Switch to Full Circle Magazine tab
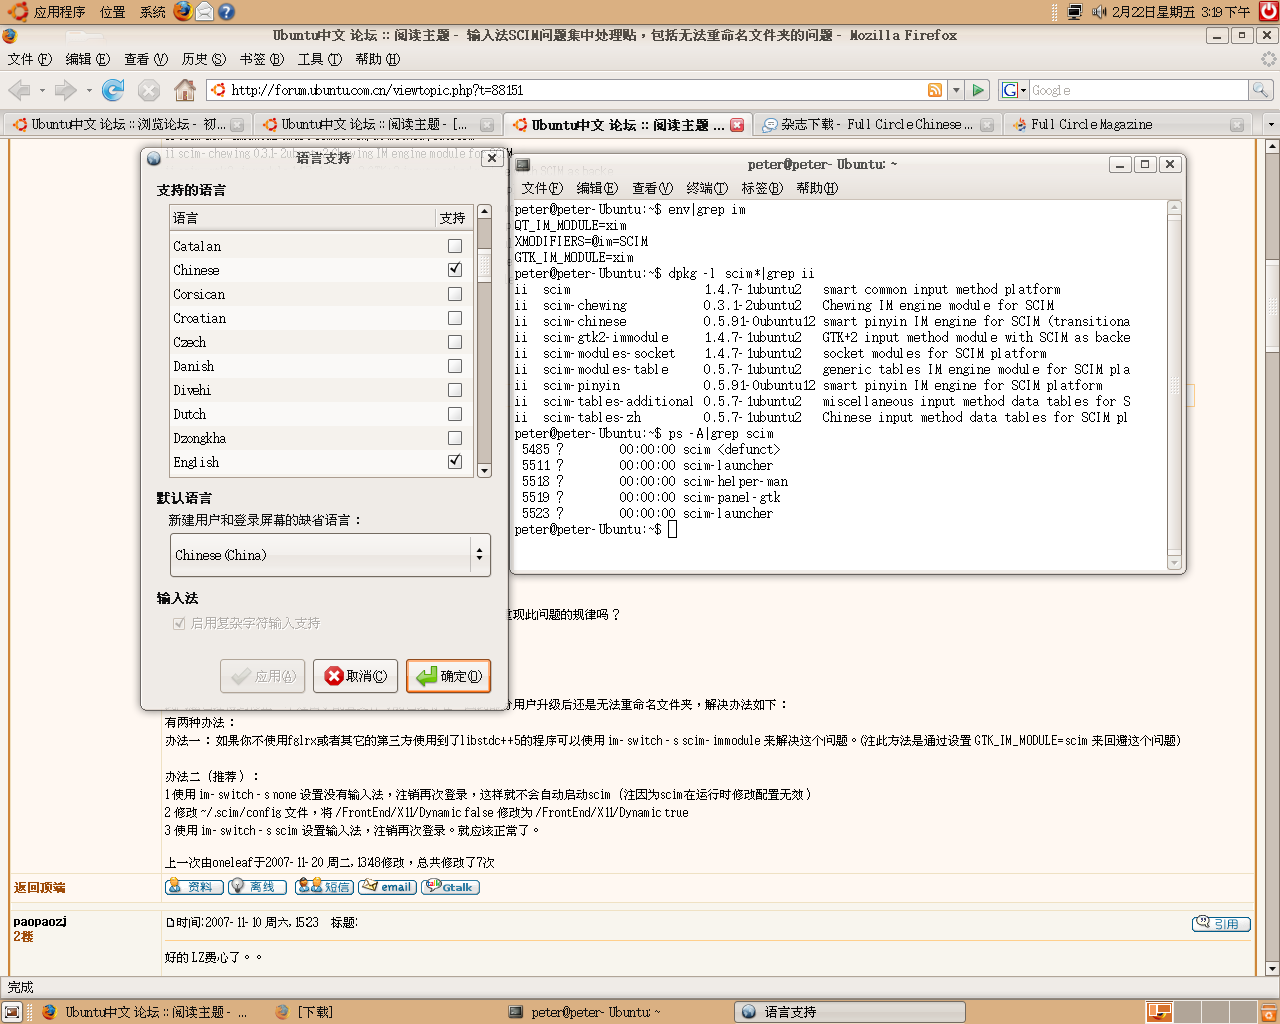The width and height of the screenshot is (1280, 1024). [1129, 125]
